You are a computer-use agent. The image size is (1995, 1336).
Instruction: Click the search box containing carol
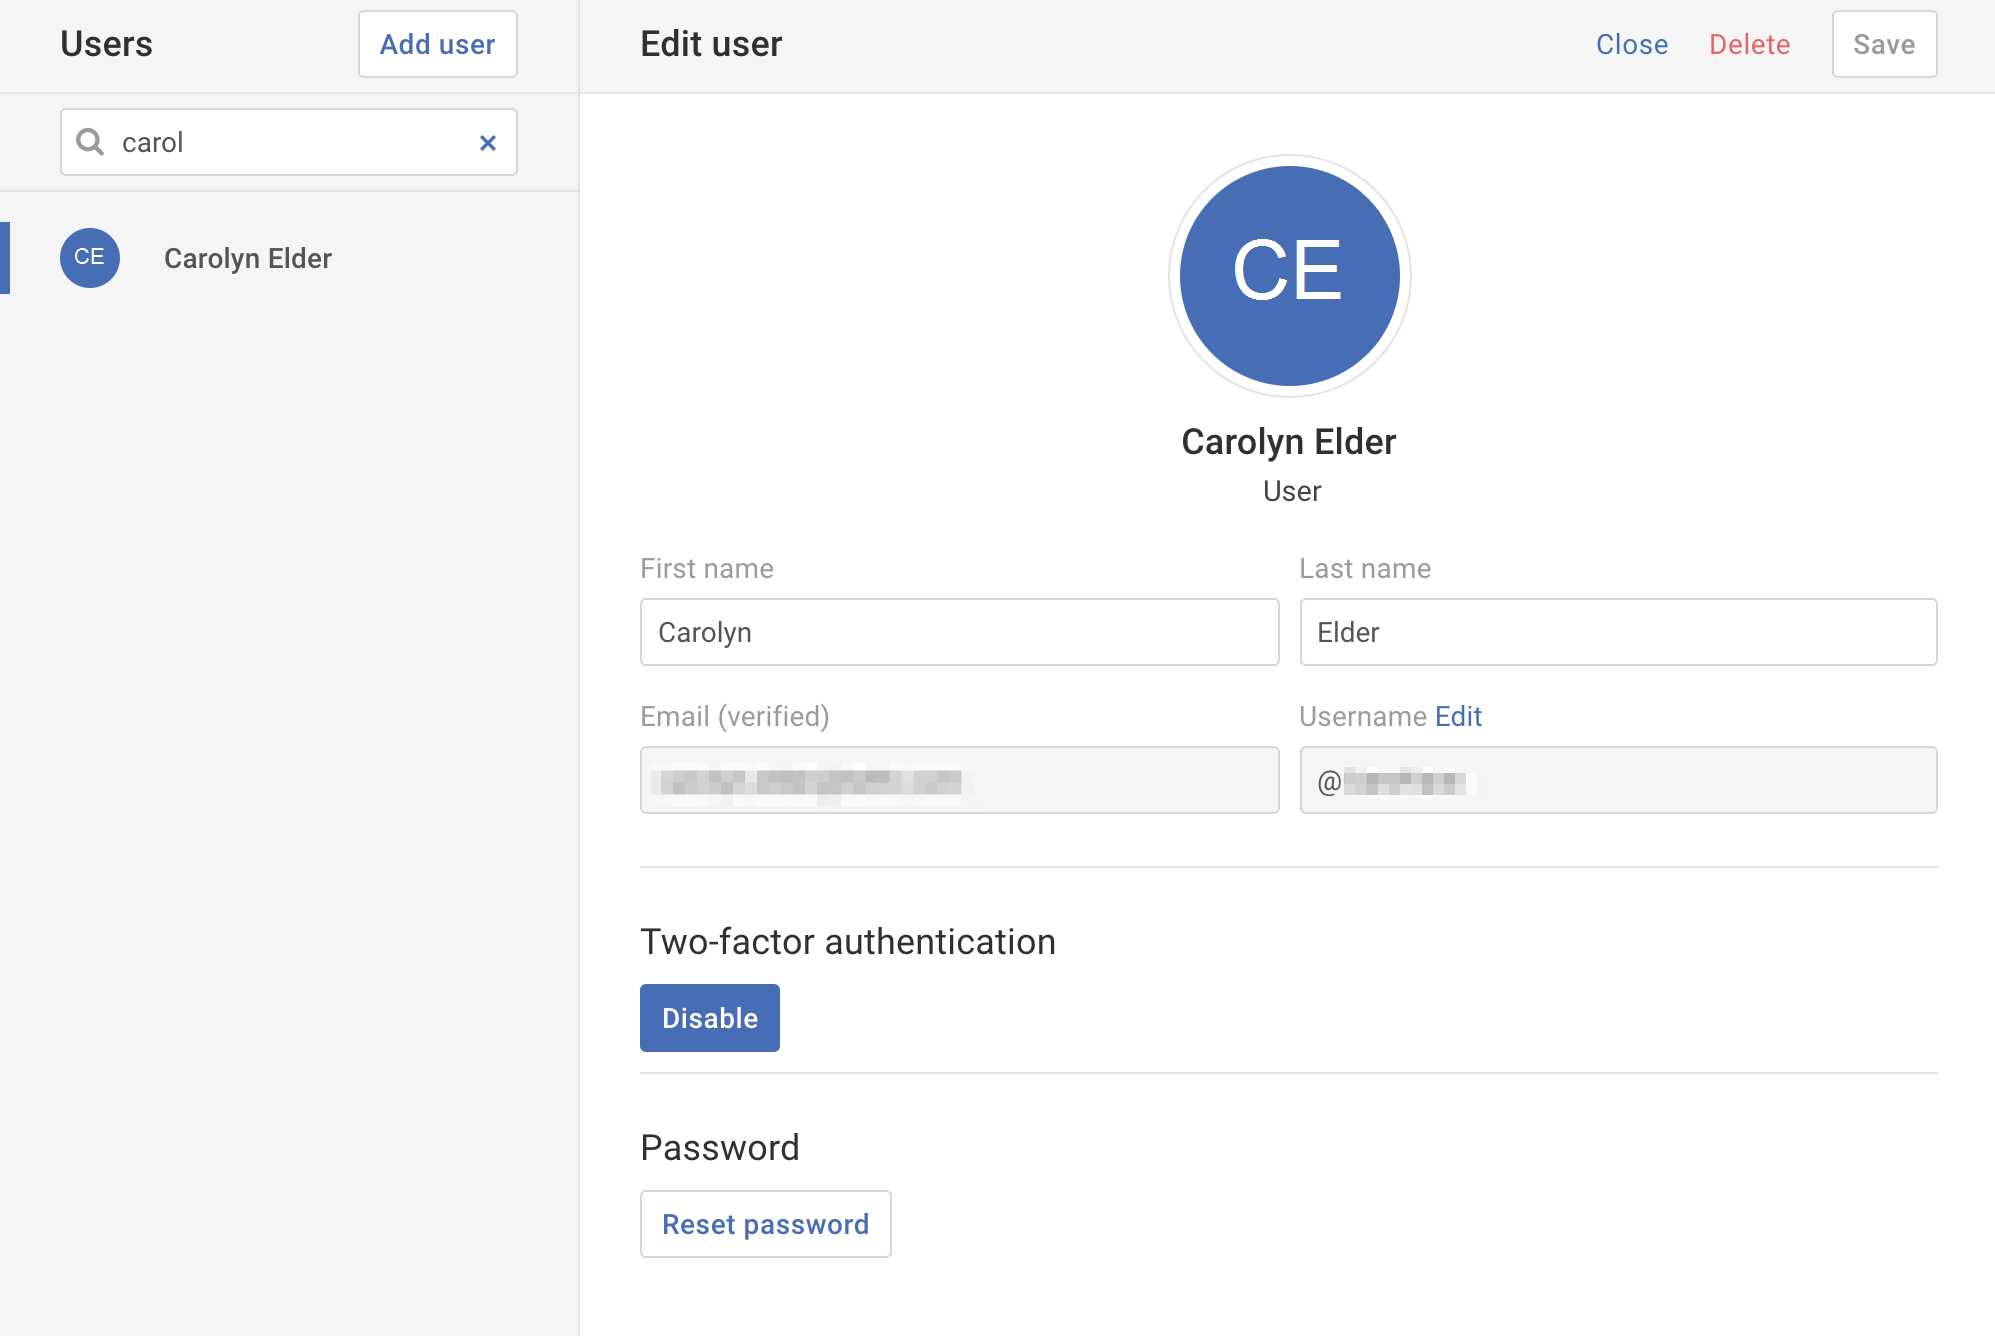pyautogui.click(x=288, y=142)
